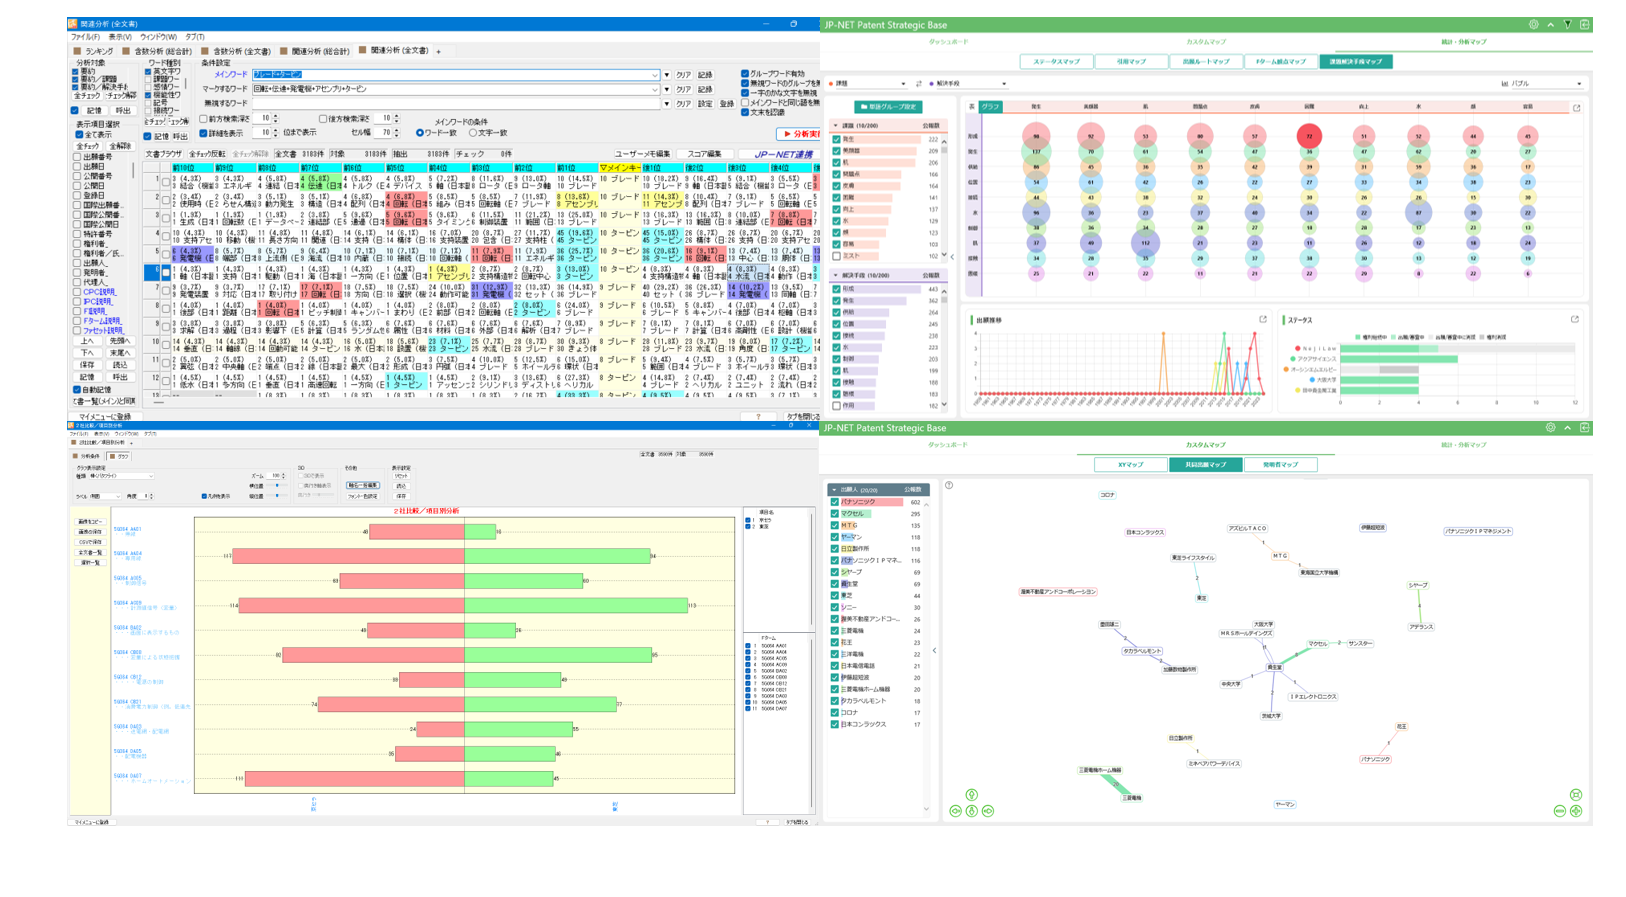The image size is (1626, 897).
Task: Click 権利存続中 legend swatch in ステータス chart
Action: point(1357,337)
